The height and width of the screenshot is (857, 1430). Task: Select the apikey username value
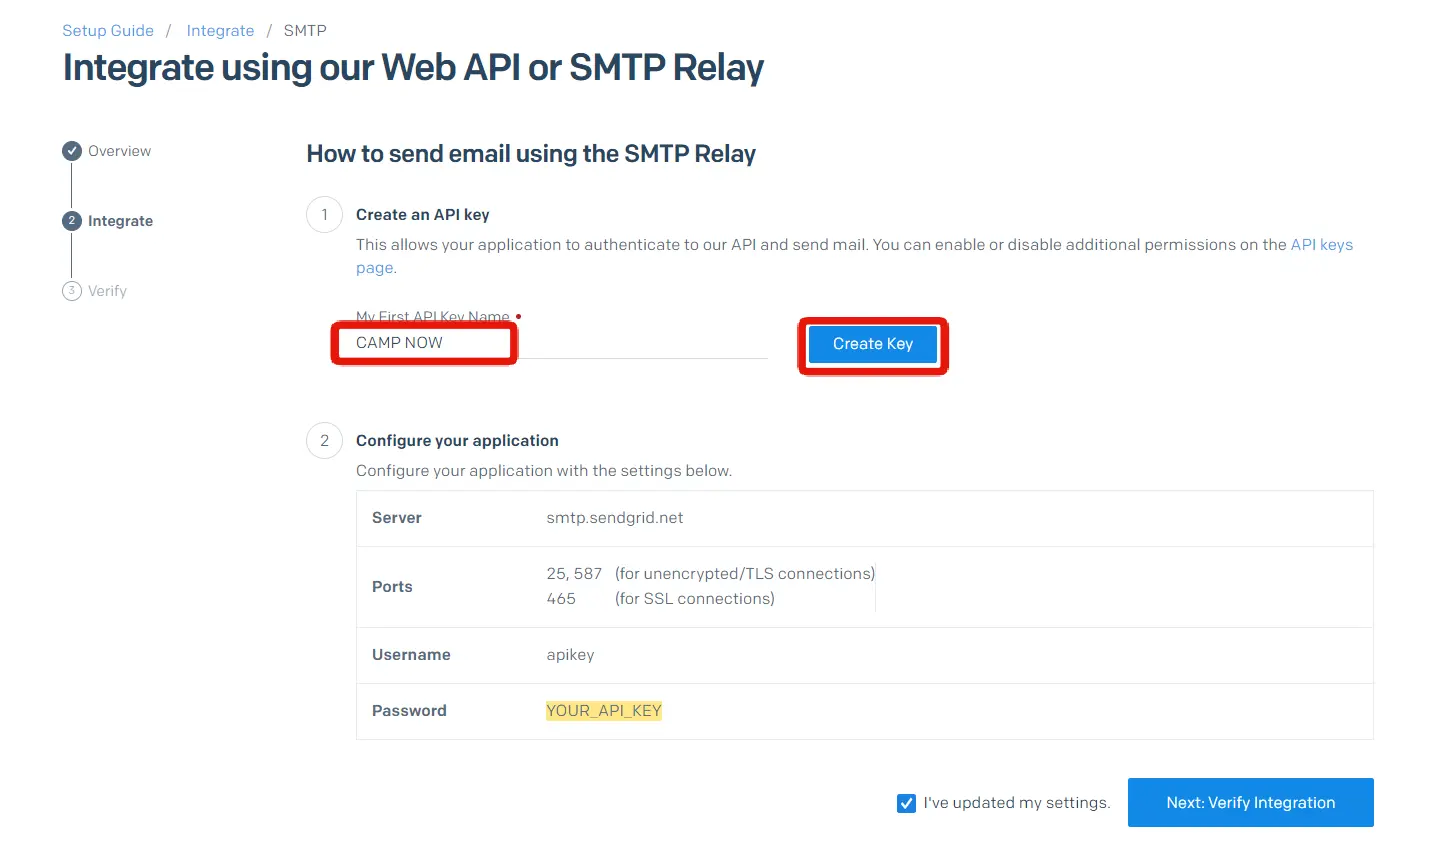tap(570, 655)
